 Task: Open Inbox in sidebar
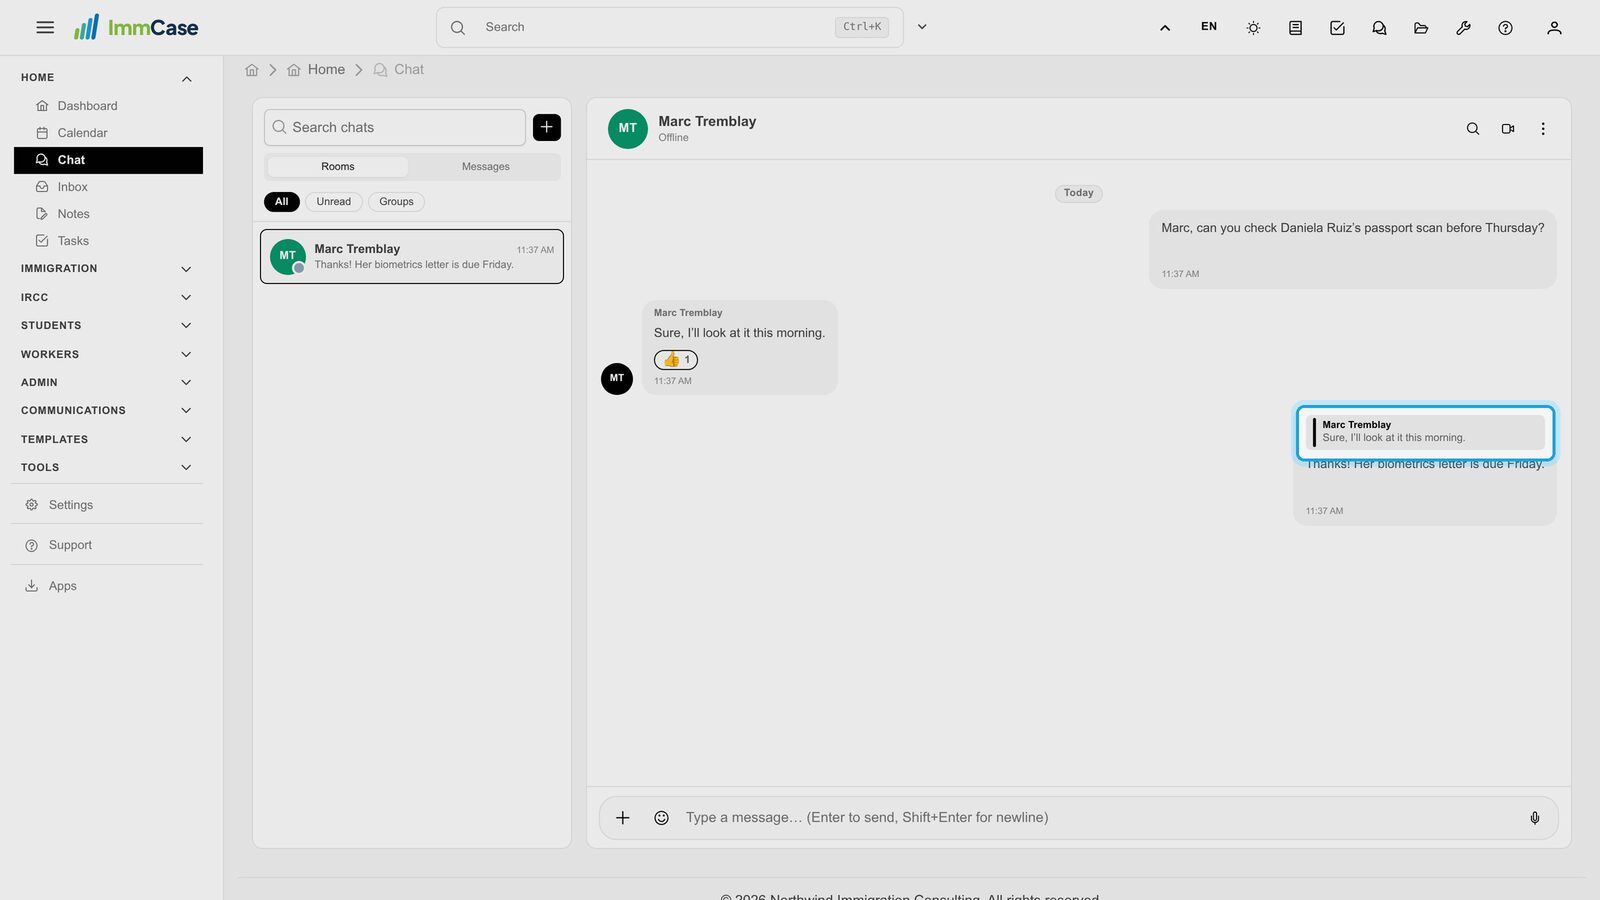pyautogui.click(x=108, y=187)
